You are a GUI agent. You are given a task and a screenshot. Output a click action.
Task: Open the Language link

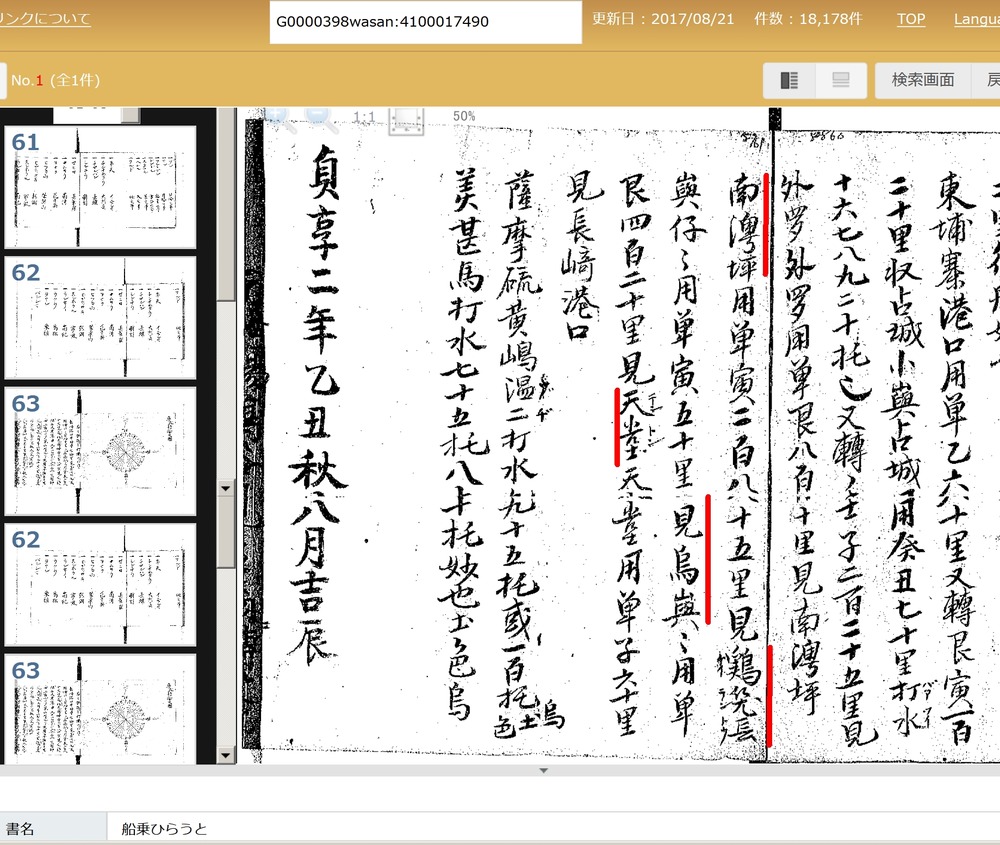(x=976, y=19)
